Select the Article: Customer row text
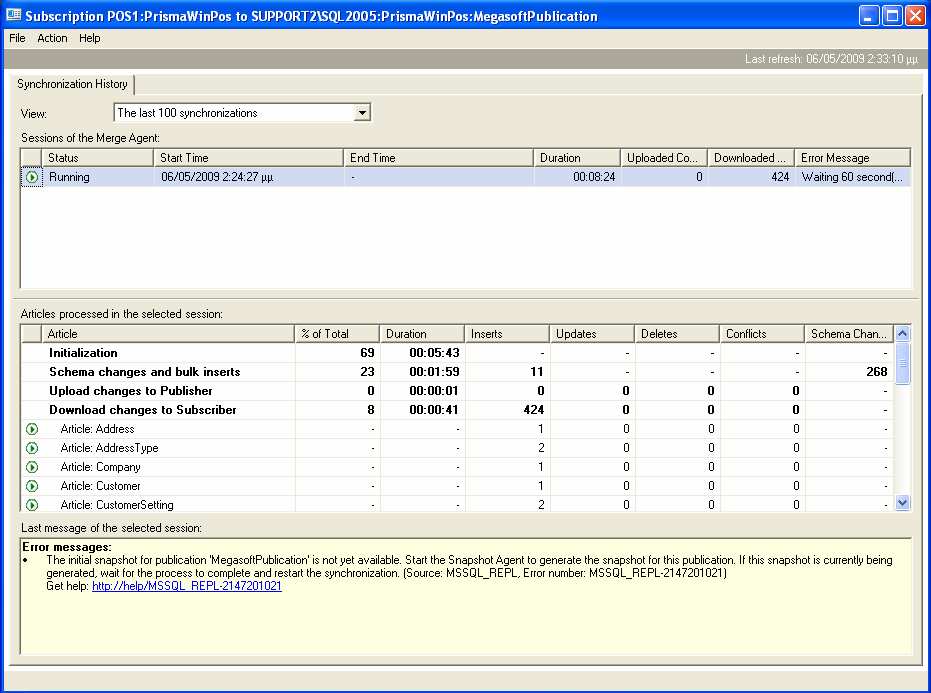 [x=100, y=486]
